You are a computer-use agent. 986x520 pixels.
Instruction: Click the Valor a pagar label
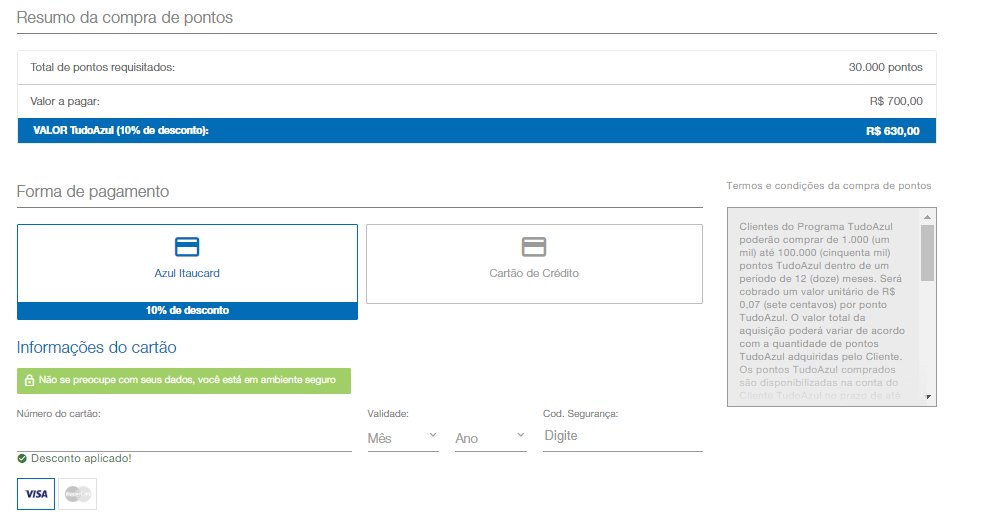(x=65, y=101)
